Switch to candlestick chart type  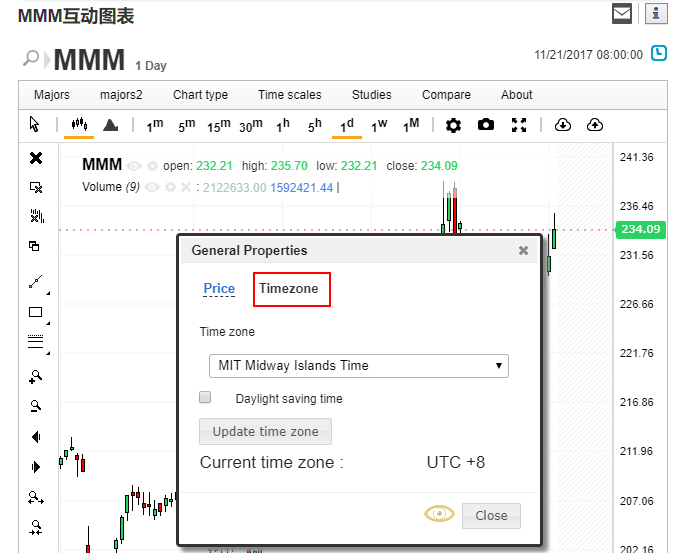point(79,125)
